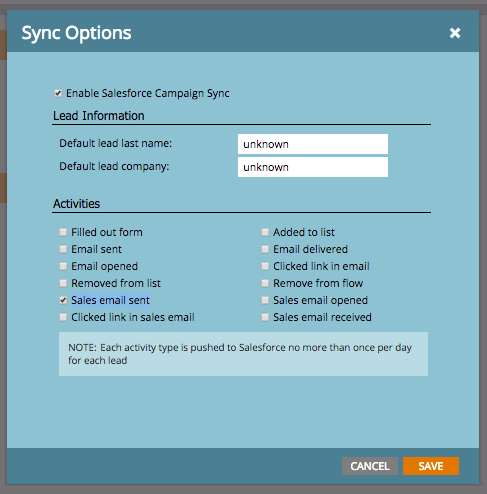
Task: Click the Lead Information heading
Action: point(99,116)
